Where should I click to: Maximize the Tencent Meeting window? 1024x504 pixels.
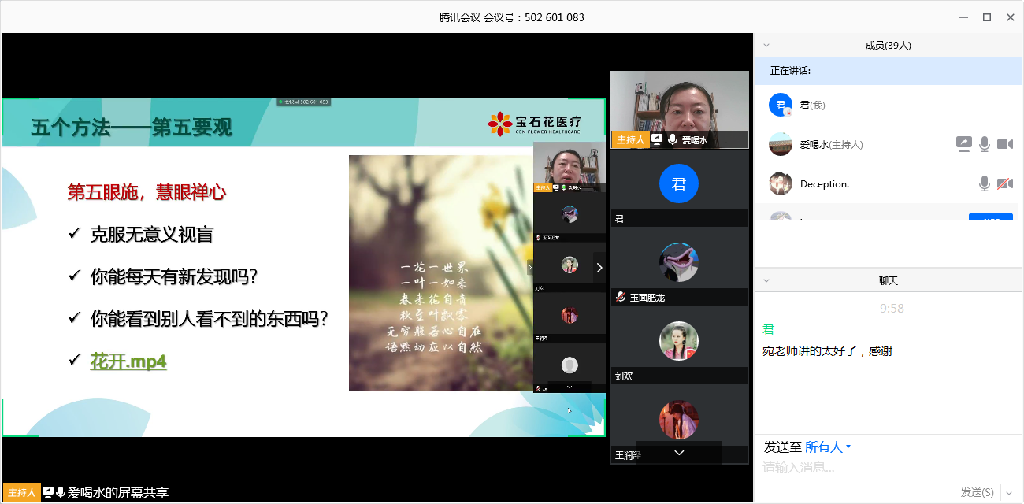987,17
